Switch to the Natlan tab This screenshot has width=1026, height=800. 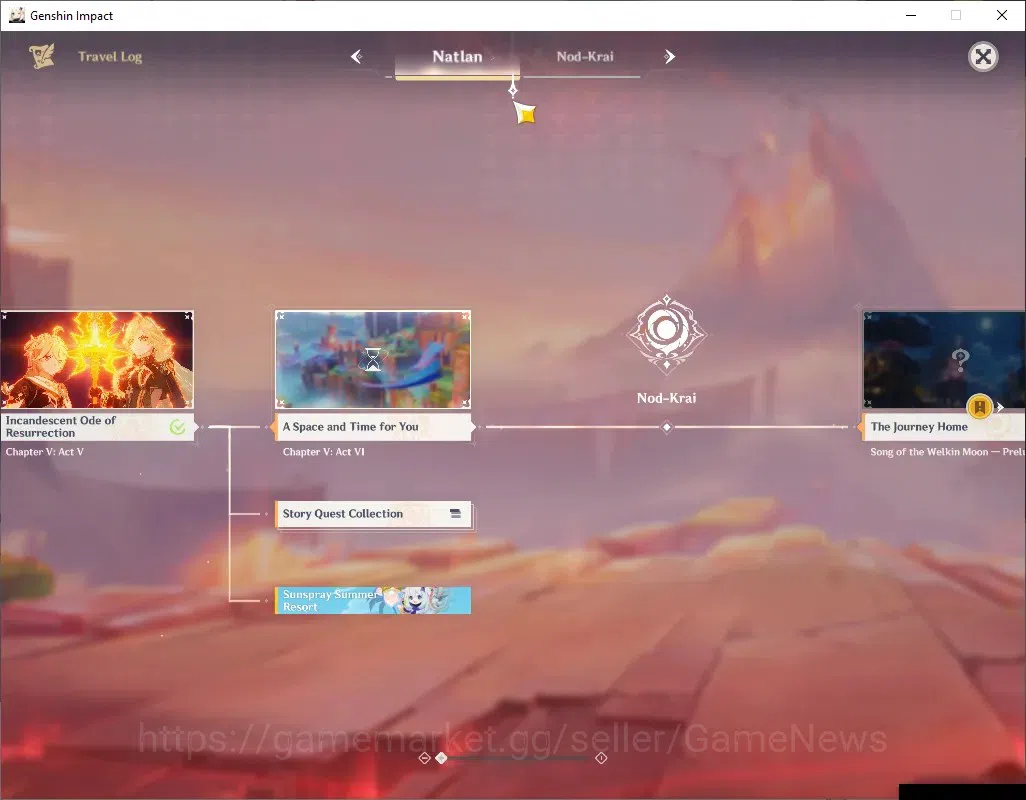[457, 57]
